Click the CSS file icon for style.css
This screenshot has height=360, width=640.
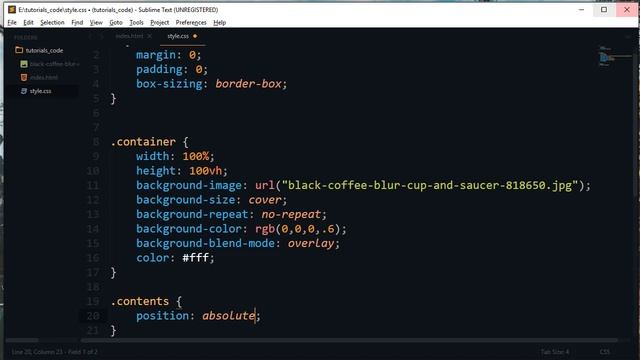tap(24, 91)
